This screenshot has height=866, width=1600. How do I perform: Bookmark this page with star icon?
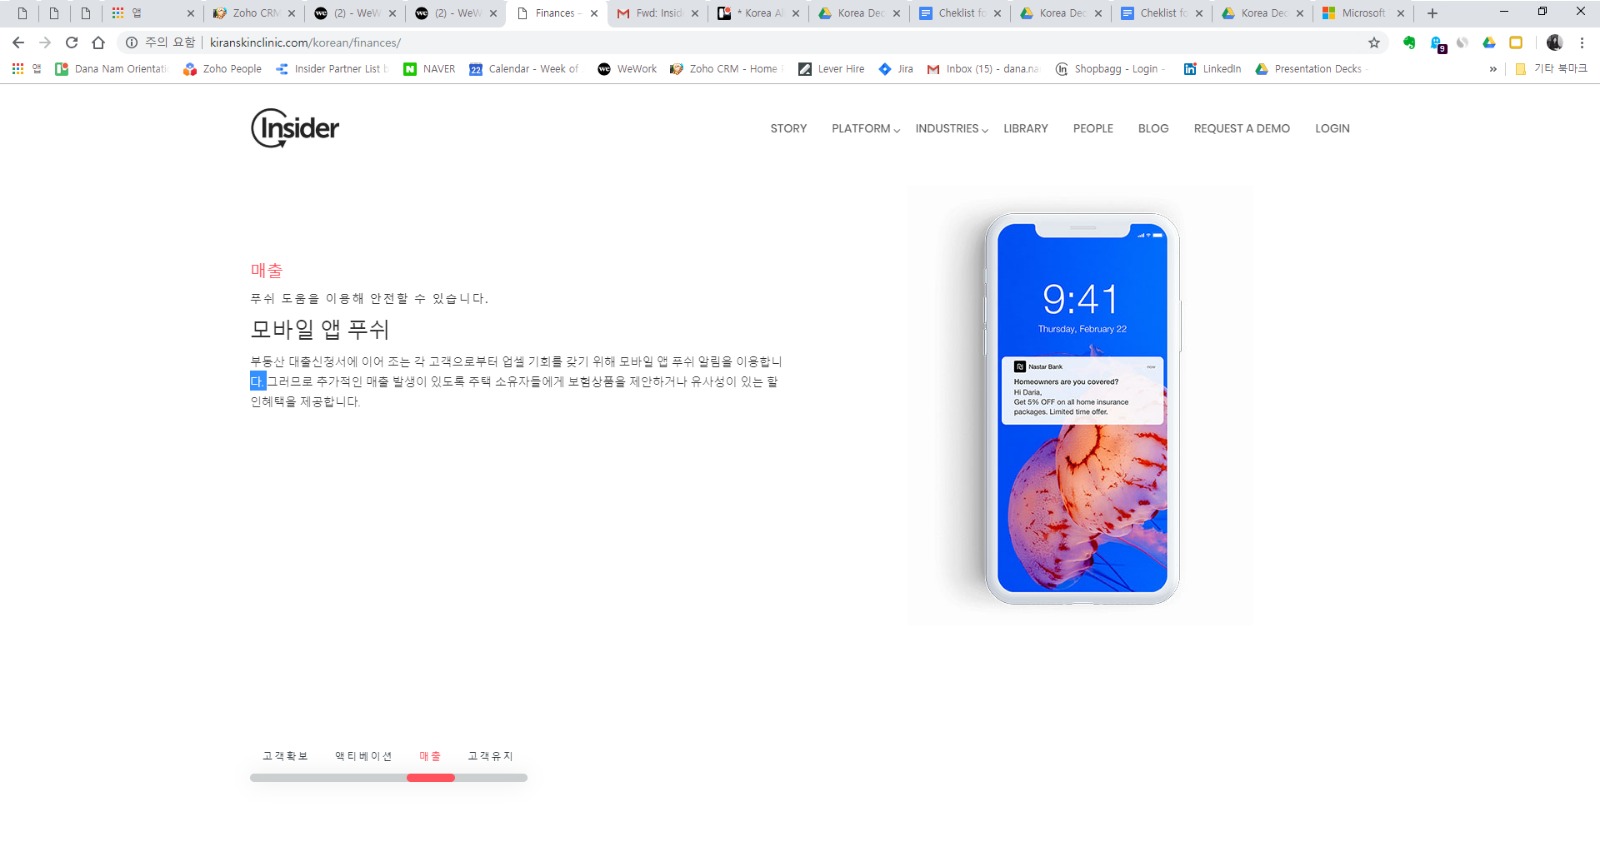[1374, 43]
